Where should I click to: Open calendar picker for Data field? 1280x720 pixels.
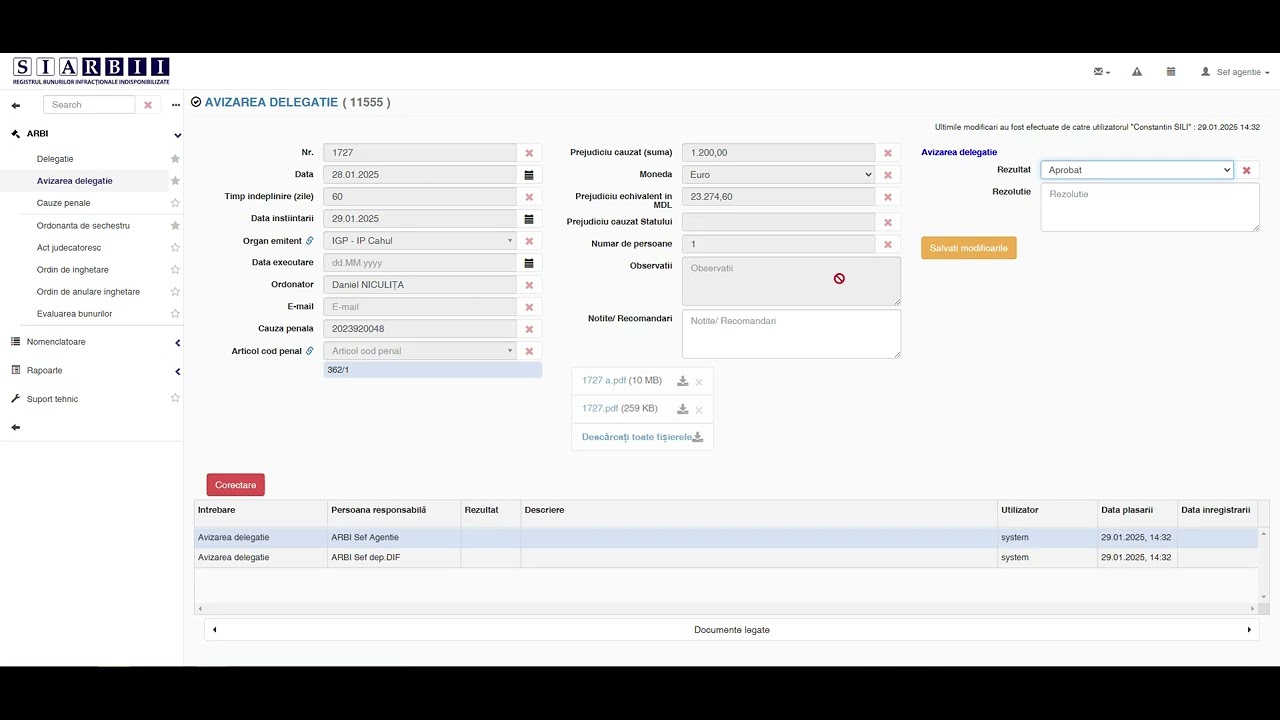tap(529, 175)
